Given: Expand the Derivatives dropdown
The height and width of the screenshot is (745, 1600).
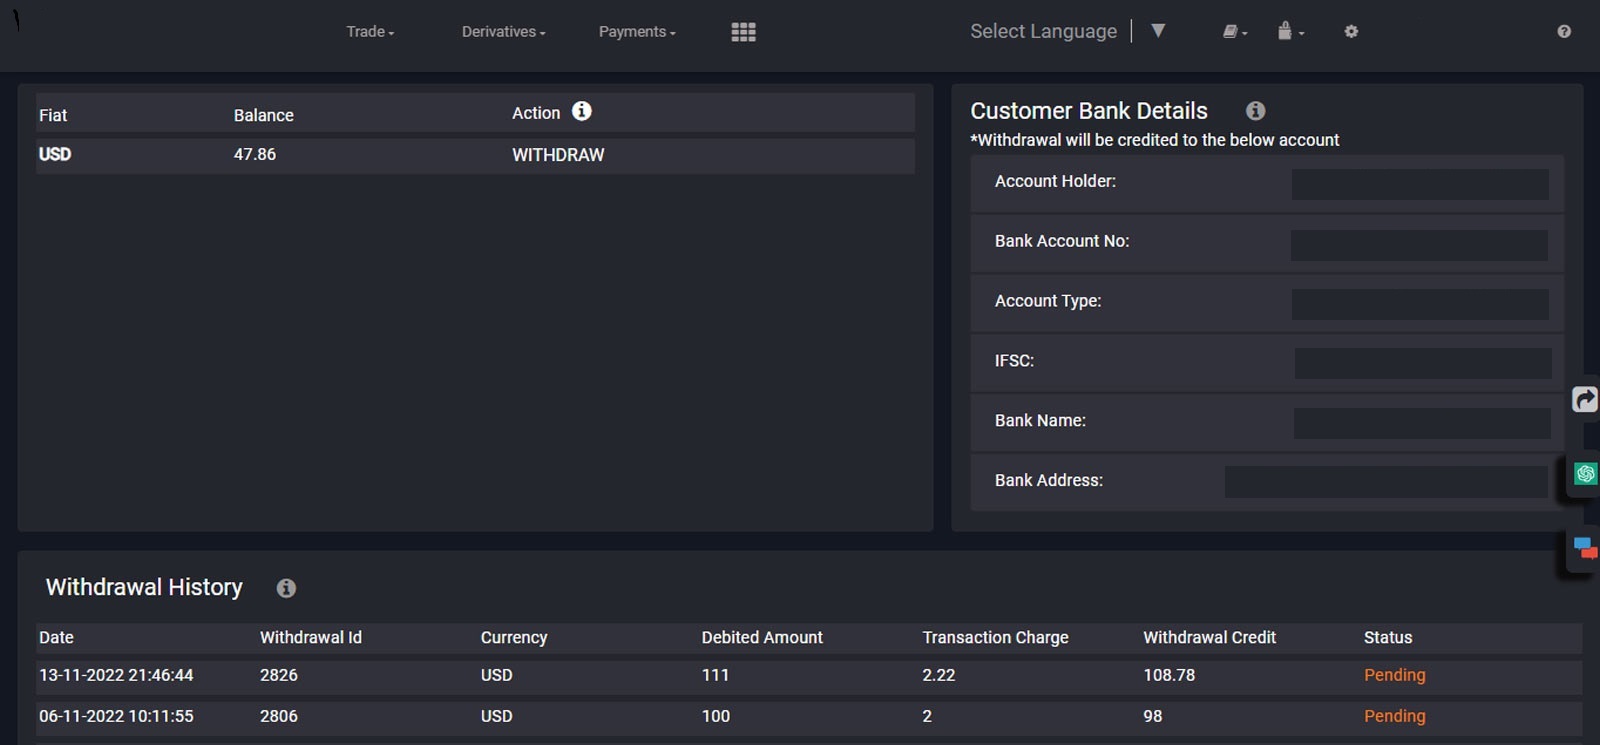Looking at the screenshot, I should (503, 32).
